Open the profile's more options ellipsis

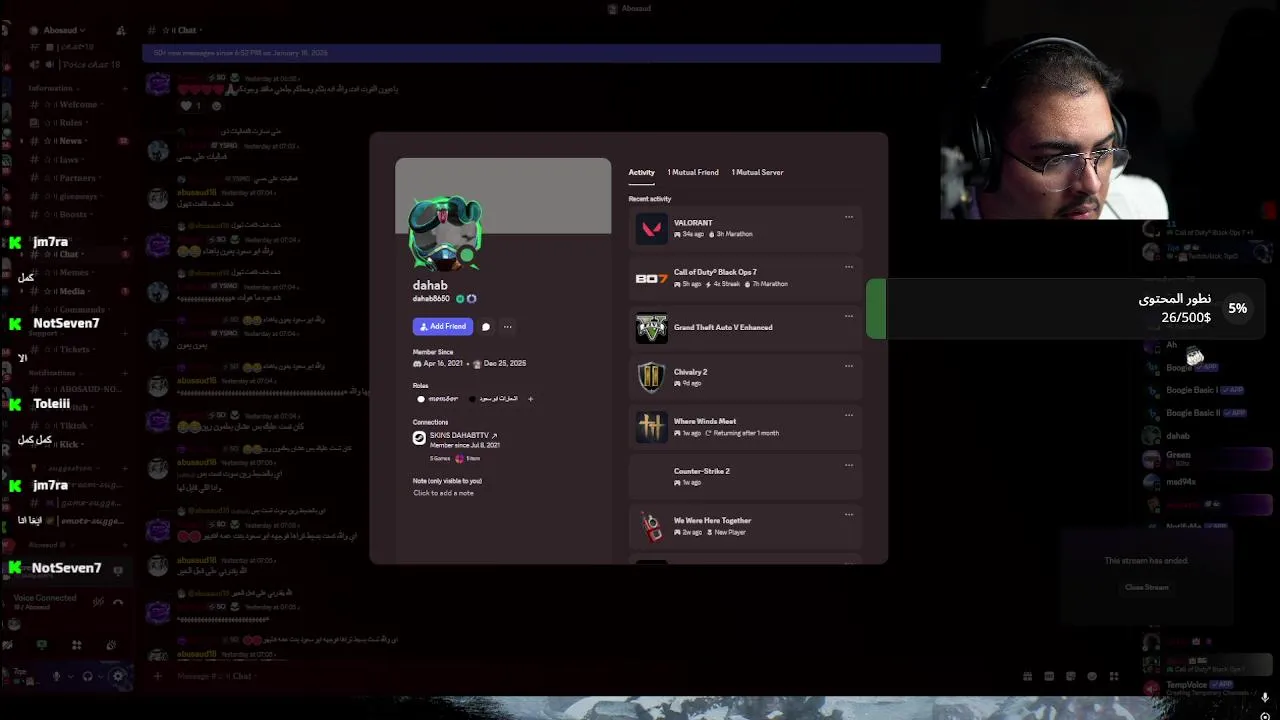[x=507, y=326]
